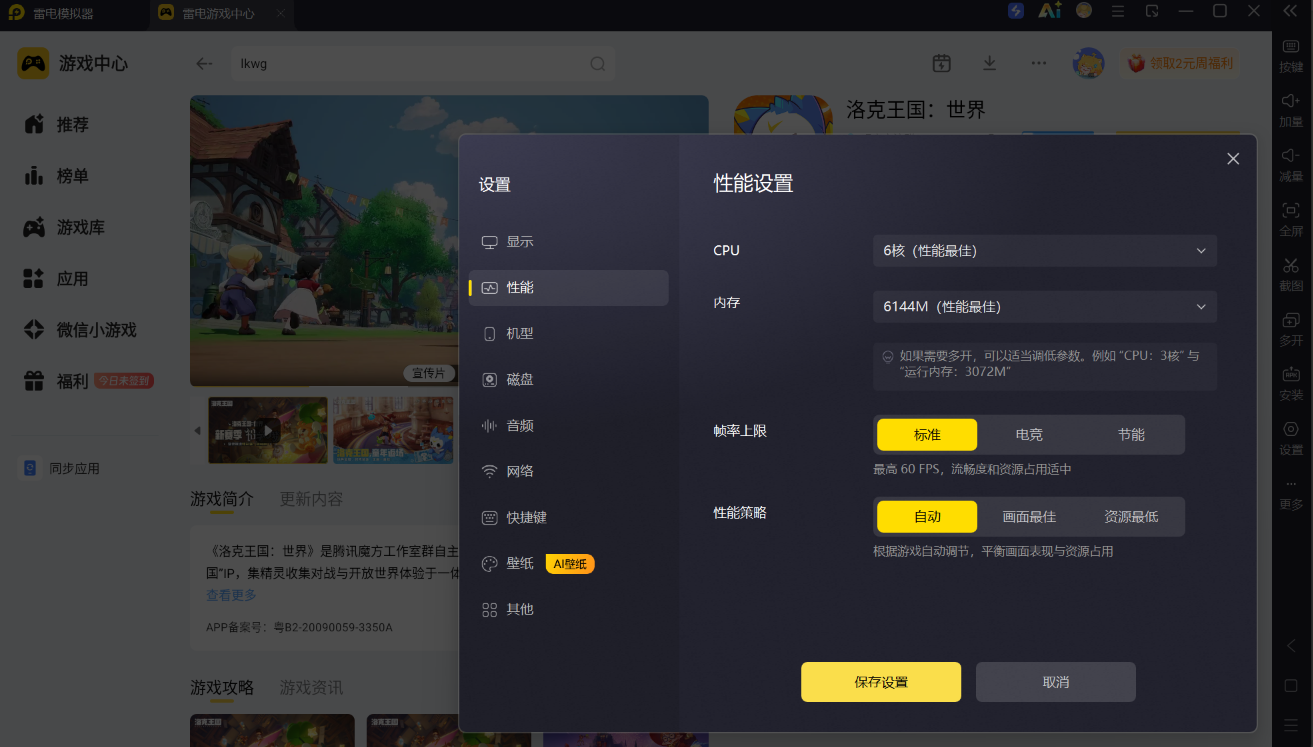Click the 保存设置 save button
The image size is (1313, 747).
pos(881,682)
